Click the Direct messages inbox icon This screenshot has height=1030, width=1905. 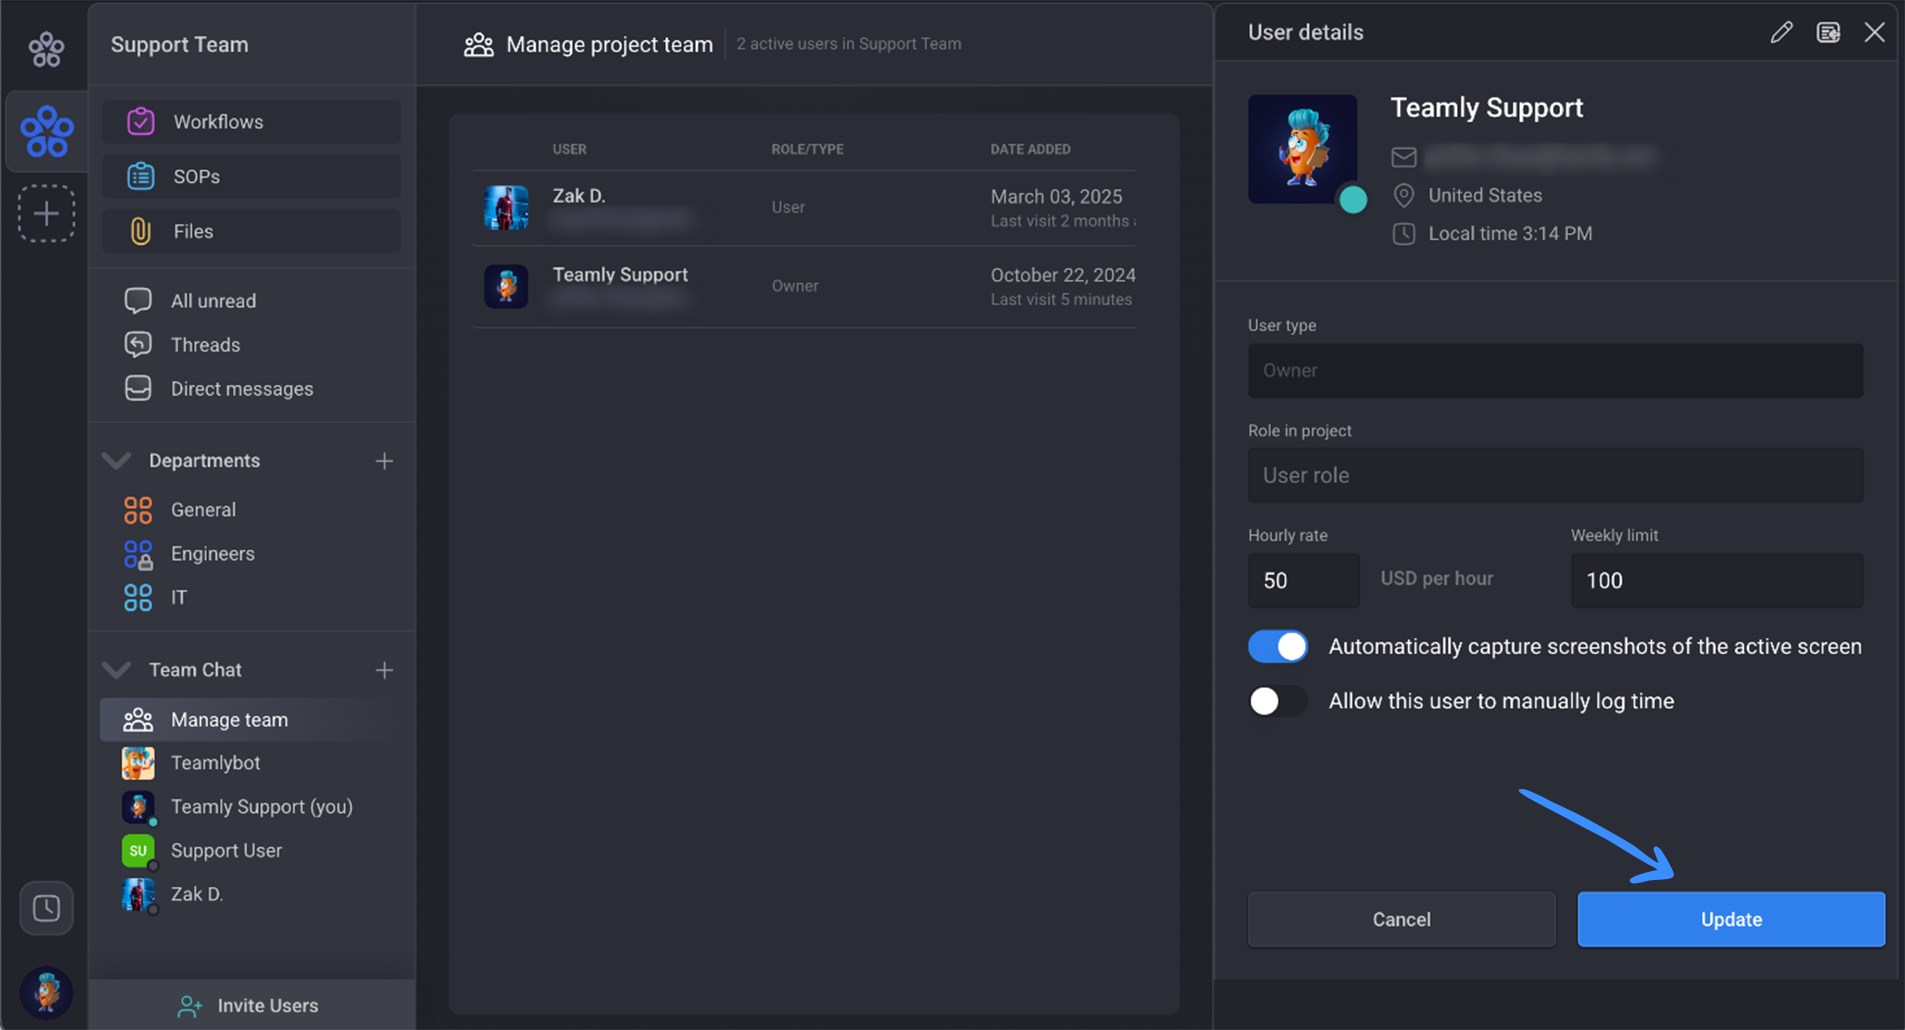coord(138,388)
